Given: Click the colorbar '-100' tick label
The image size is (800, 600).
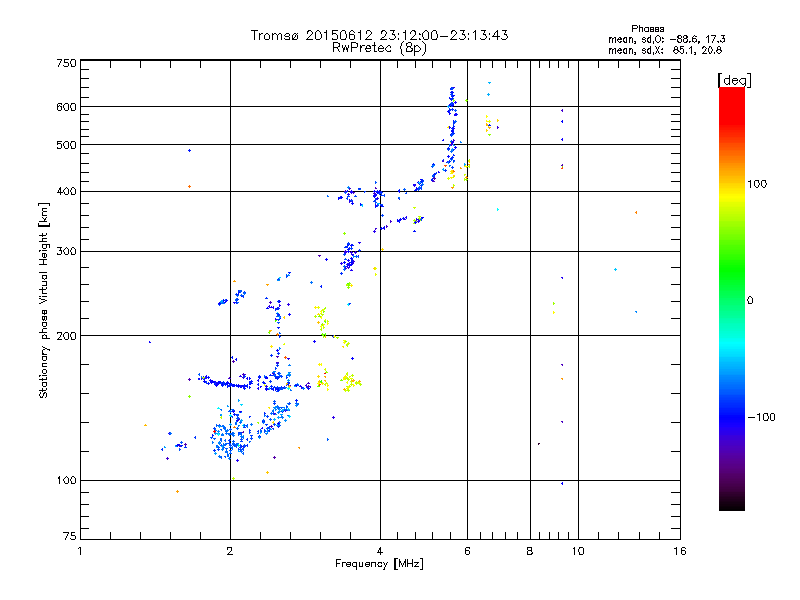Looking at the screenshot, I should point(761,417).
